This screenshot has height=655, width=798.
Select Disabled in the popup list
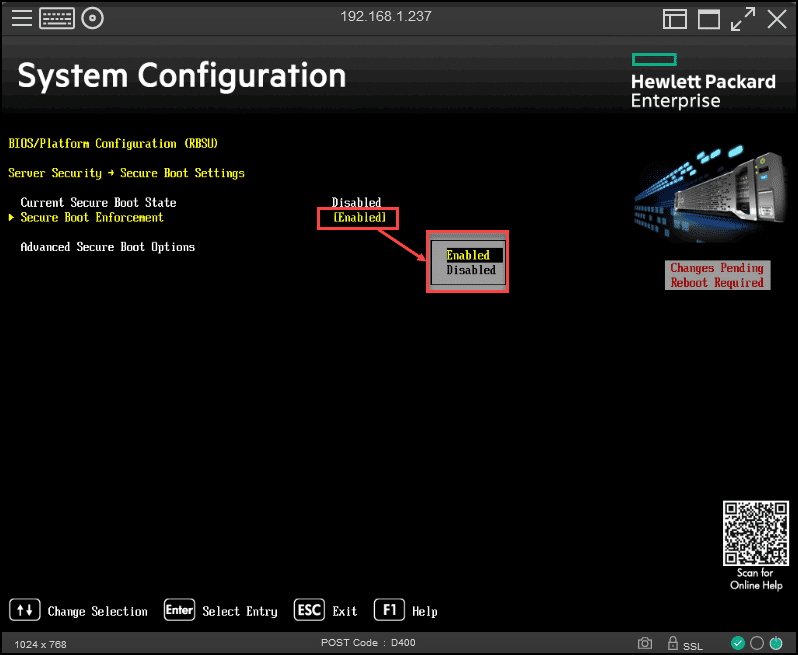tap(471, 270)
